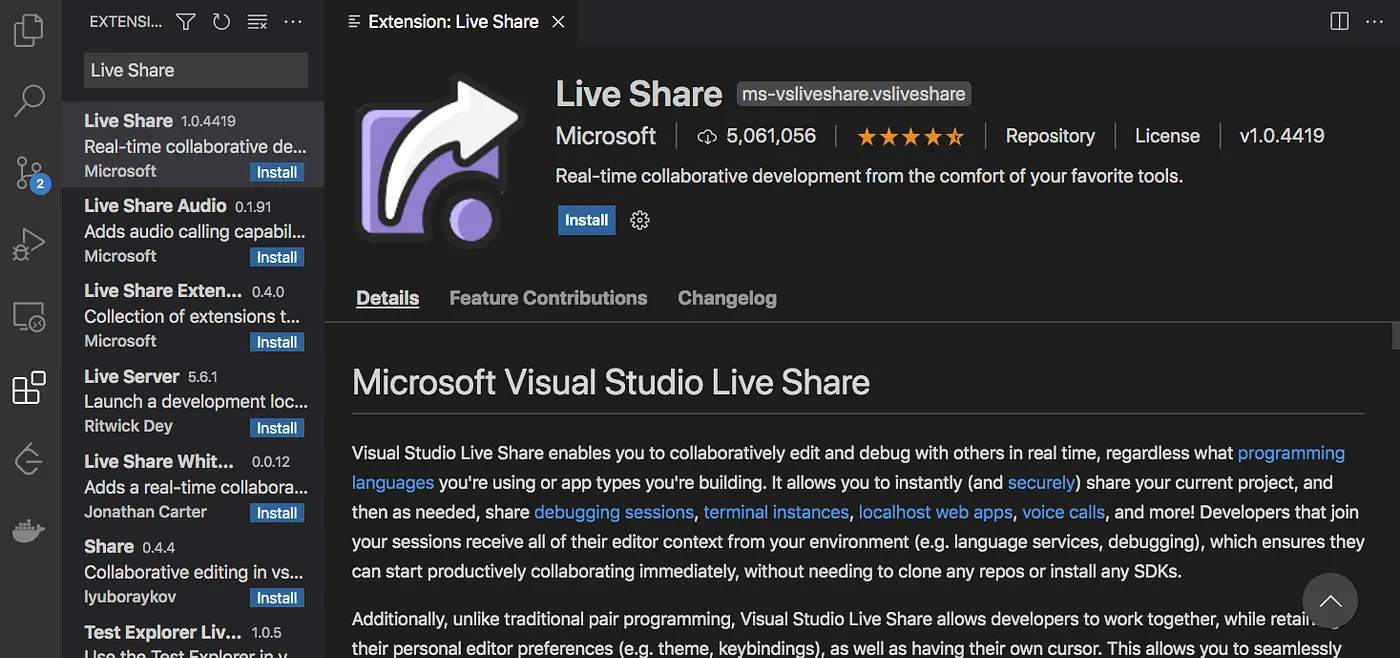Open the Explorer view in activity bar
Image resolution: width=1400 pixels, height=658 pixels.
click(x=29, y=30)
